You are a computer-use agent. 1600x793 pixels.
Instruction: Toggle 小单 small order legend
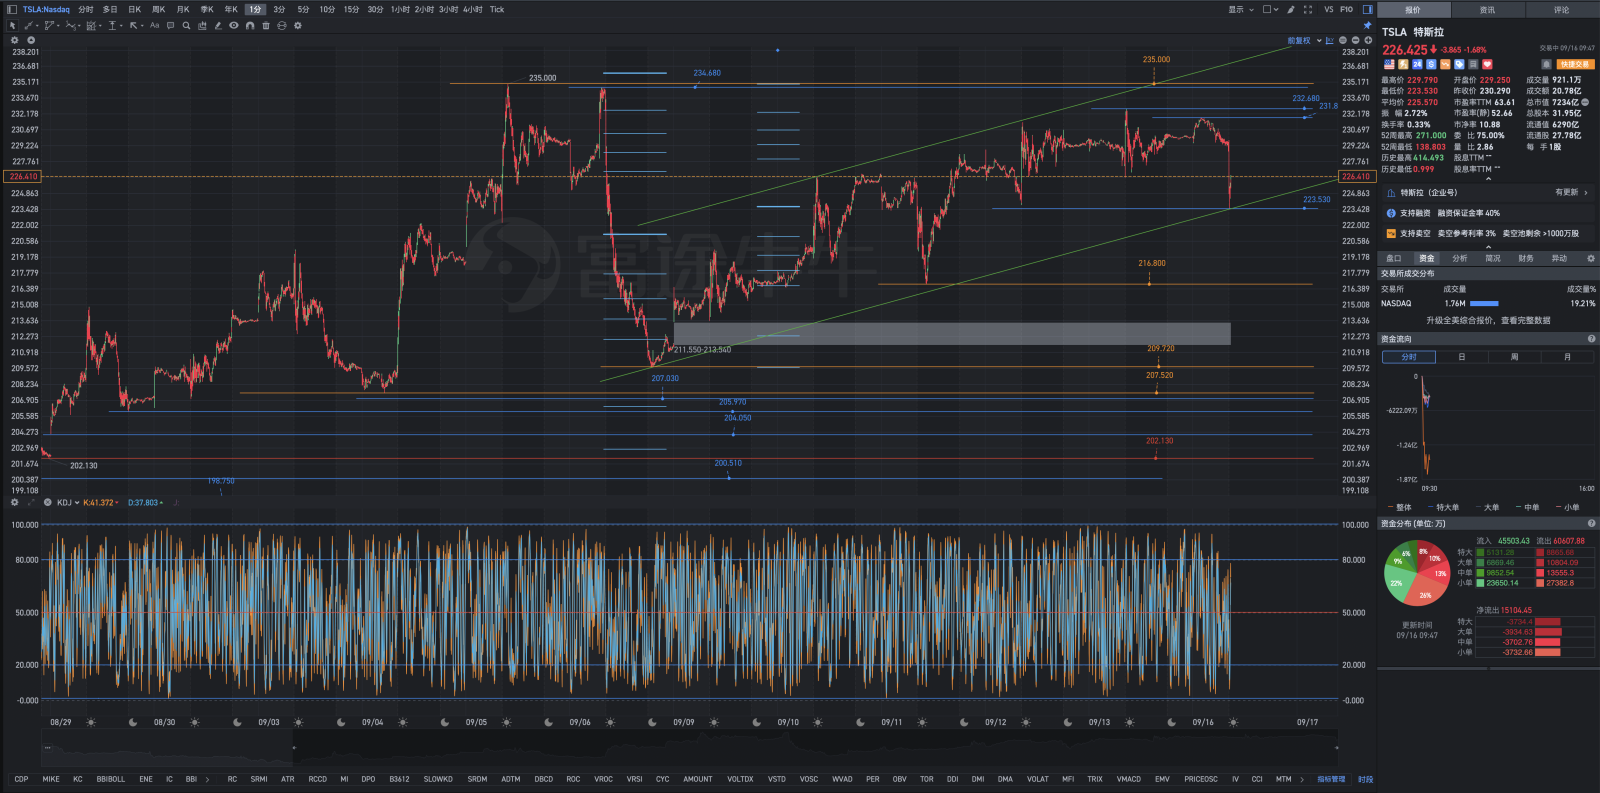coord(1568,507)
